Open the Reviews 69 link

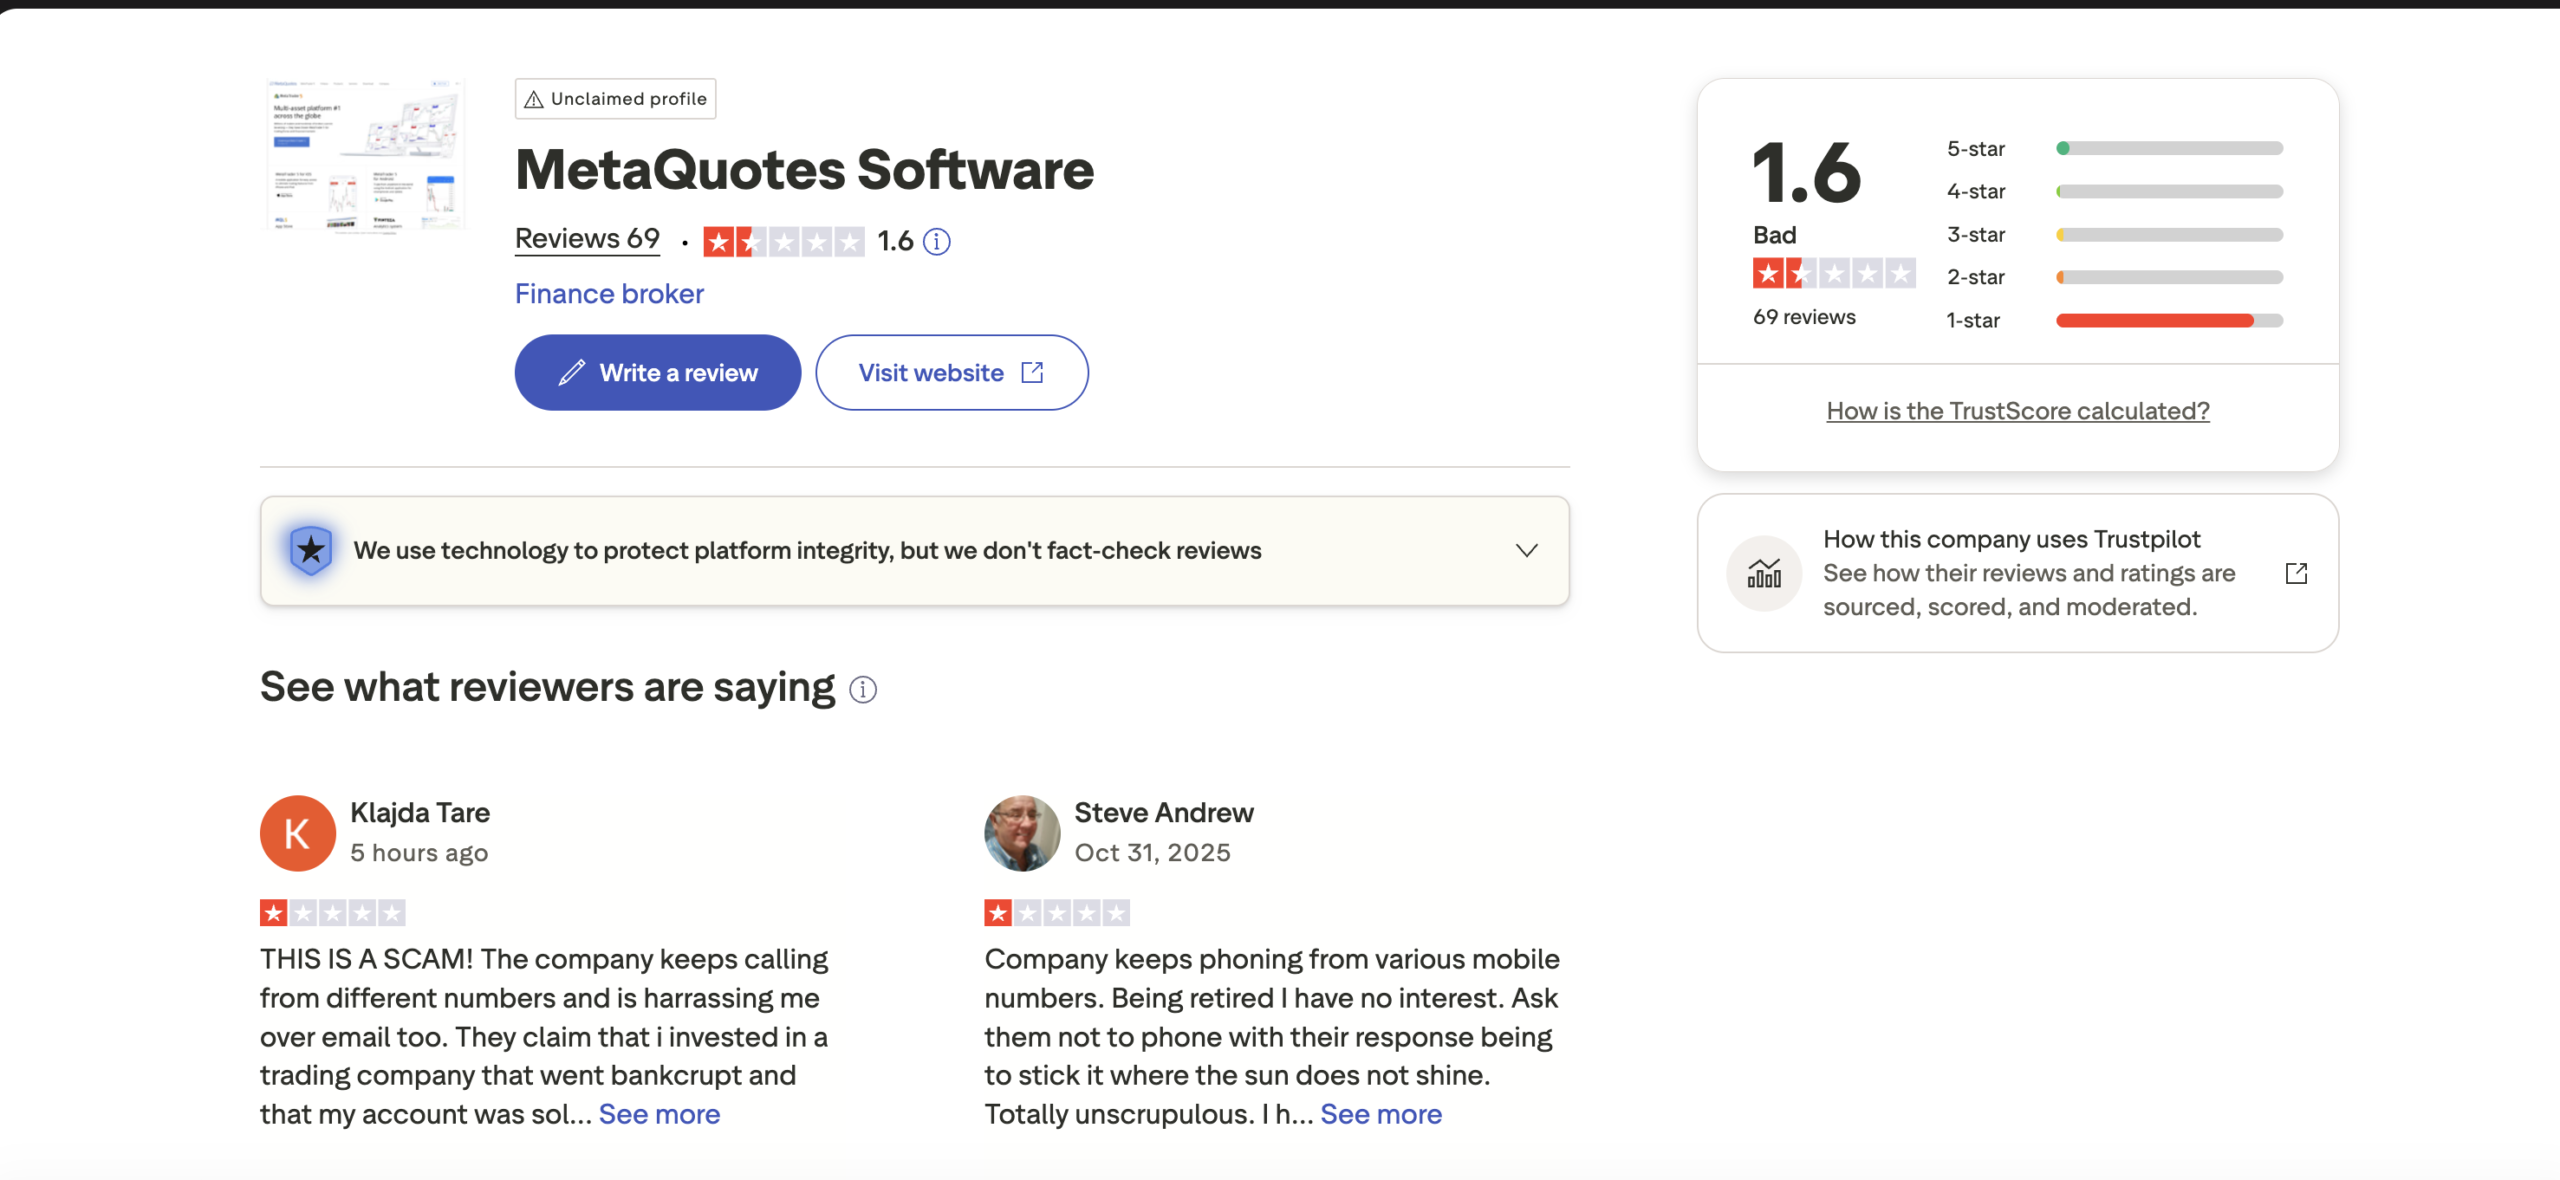[x=587, y=239]
